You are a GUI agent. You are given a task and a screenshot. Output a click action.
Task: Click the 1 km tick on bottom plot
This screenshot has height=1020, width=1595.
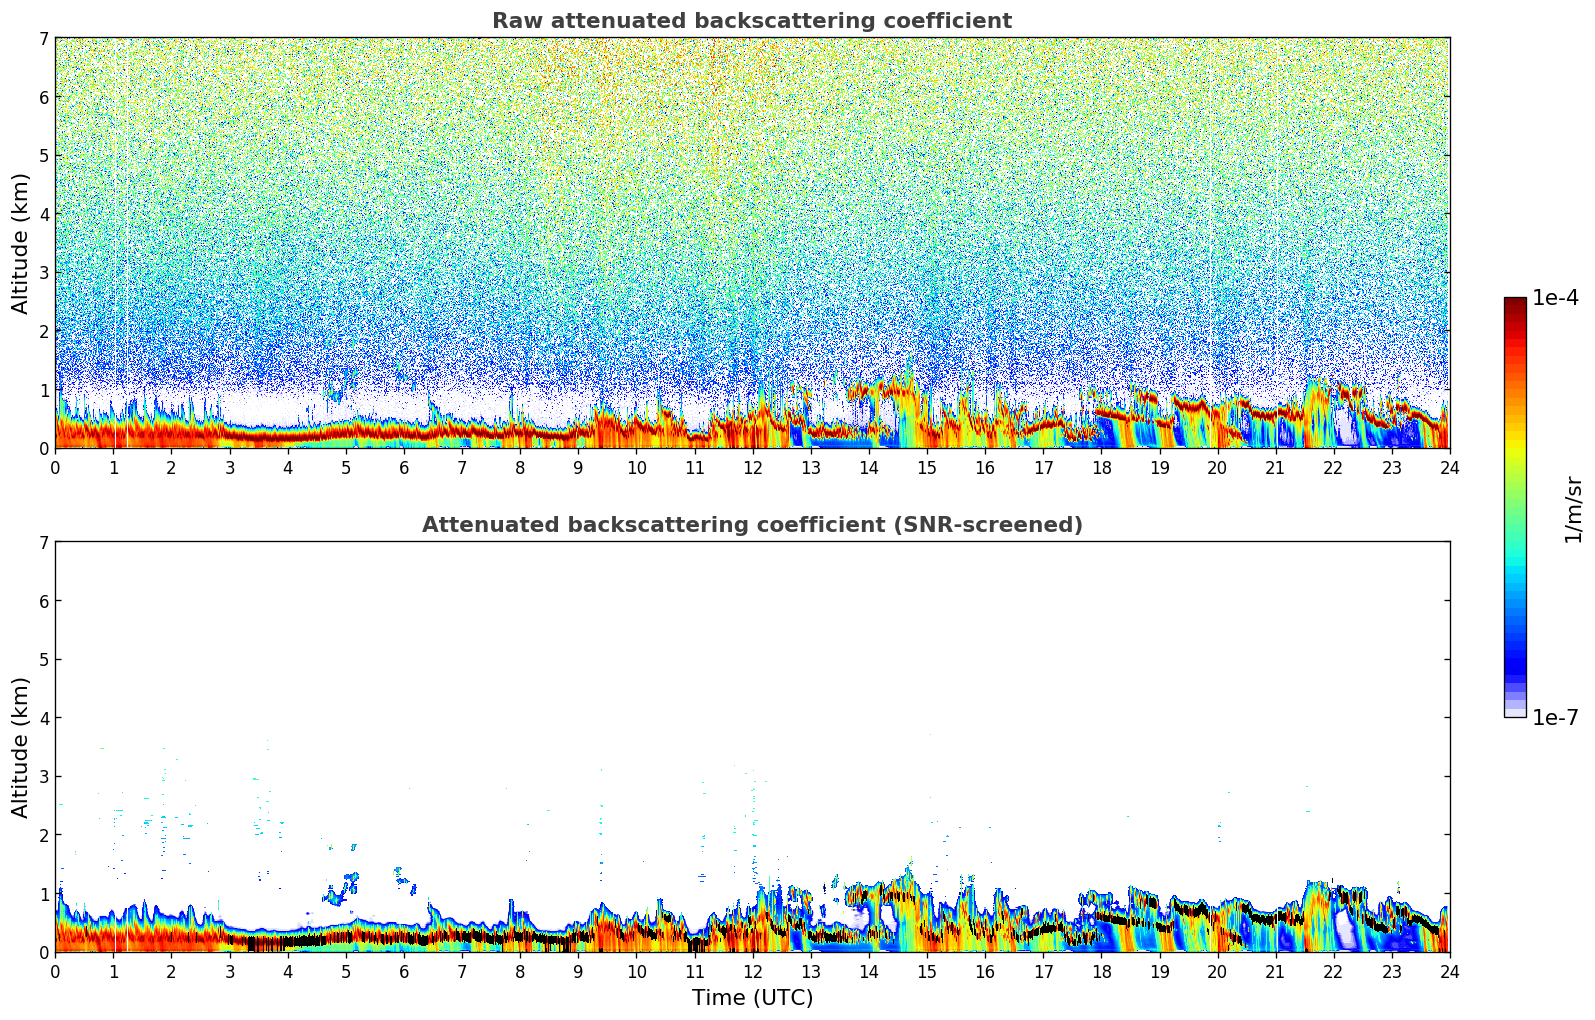pos(43,894)
